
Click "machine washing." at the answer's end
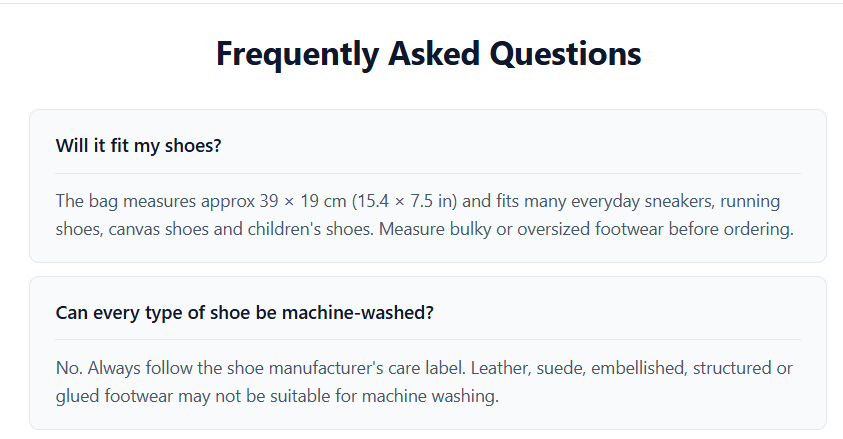coord(430,396)
